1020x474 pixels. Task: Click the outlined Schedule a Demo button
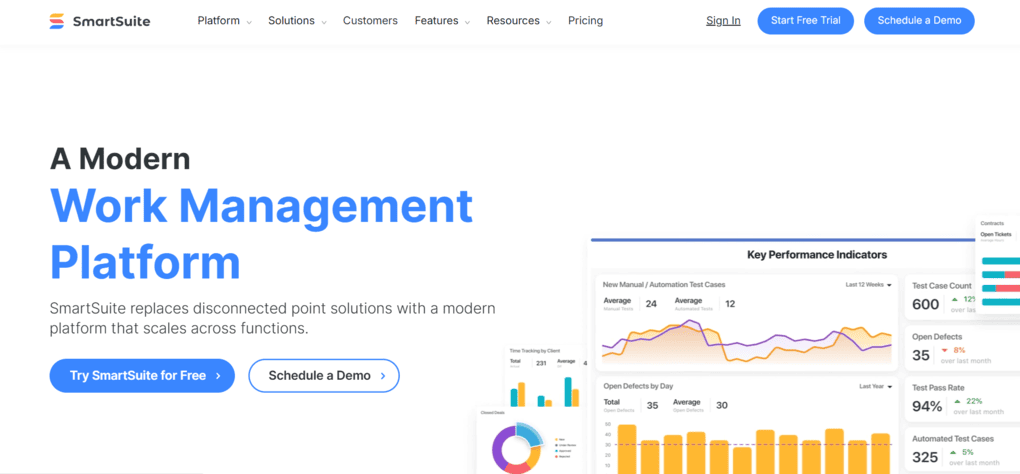coord(324,376)
